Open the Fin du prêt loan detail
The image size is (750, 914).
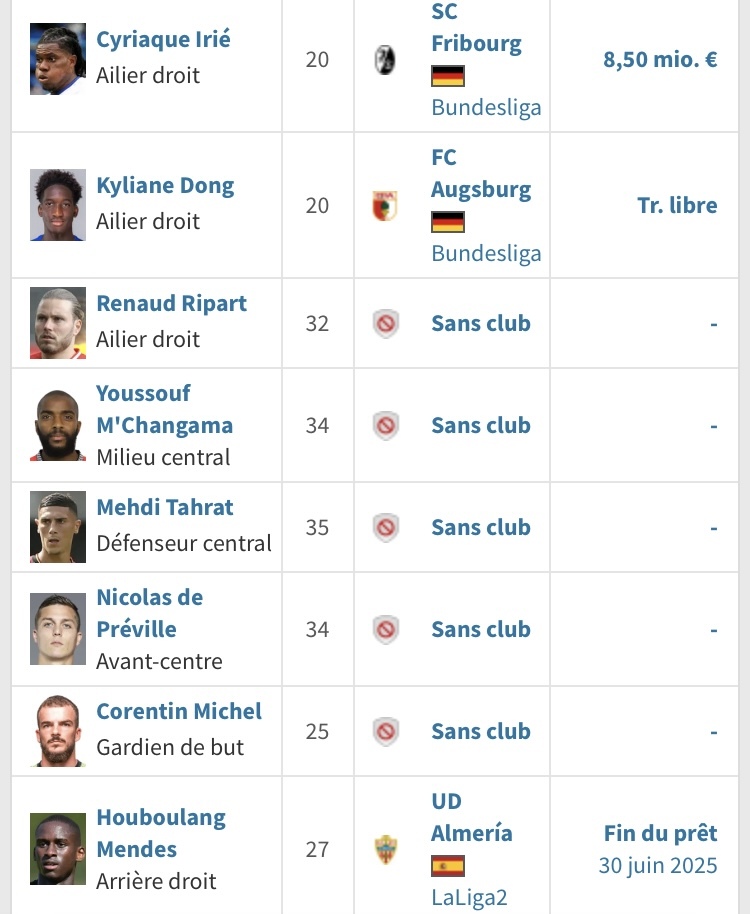point(660,834)
